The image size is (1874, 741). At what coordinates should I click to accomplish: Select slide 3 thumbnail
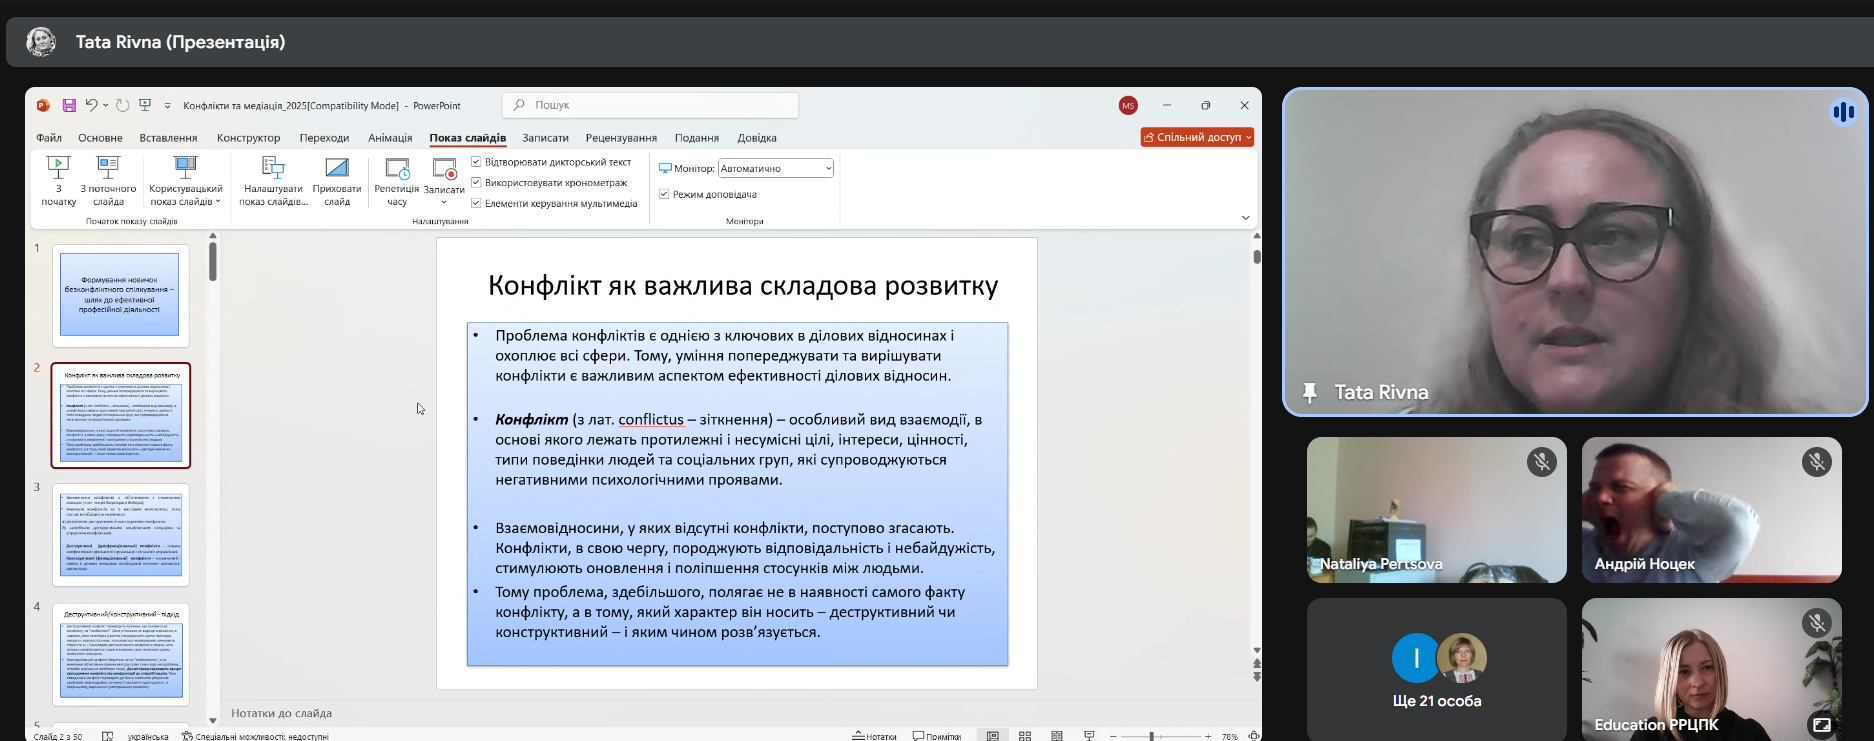121,534
